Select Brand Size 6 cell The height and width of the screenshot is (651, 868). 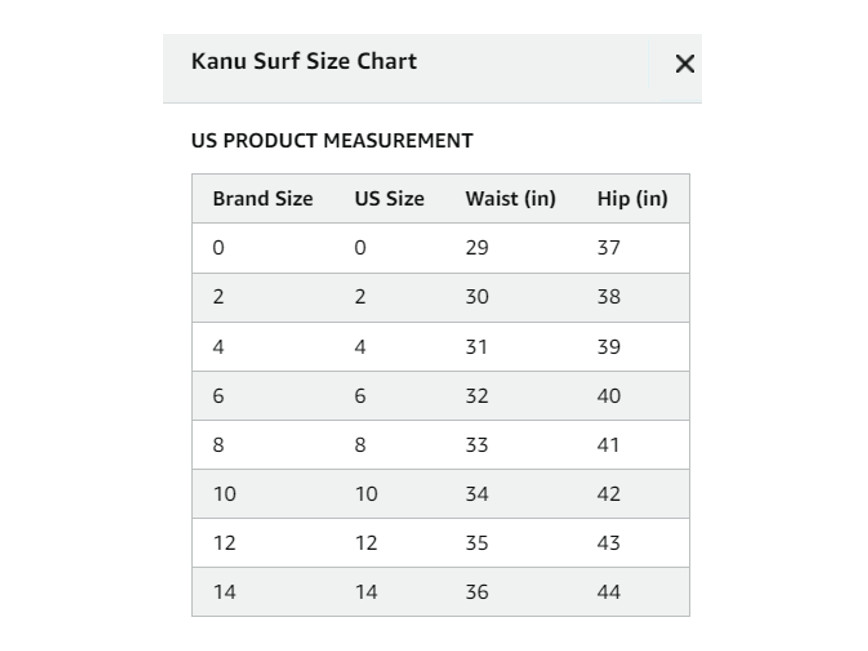[x=219, y=396]
